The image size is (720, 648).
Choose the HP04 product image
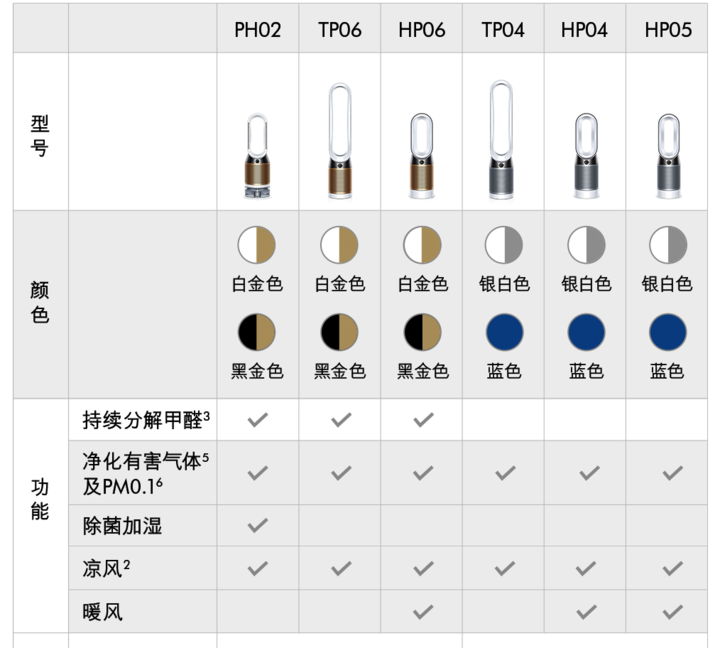click(586, 156)
